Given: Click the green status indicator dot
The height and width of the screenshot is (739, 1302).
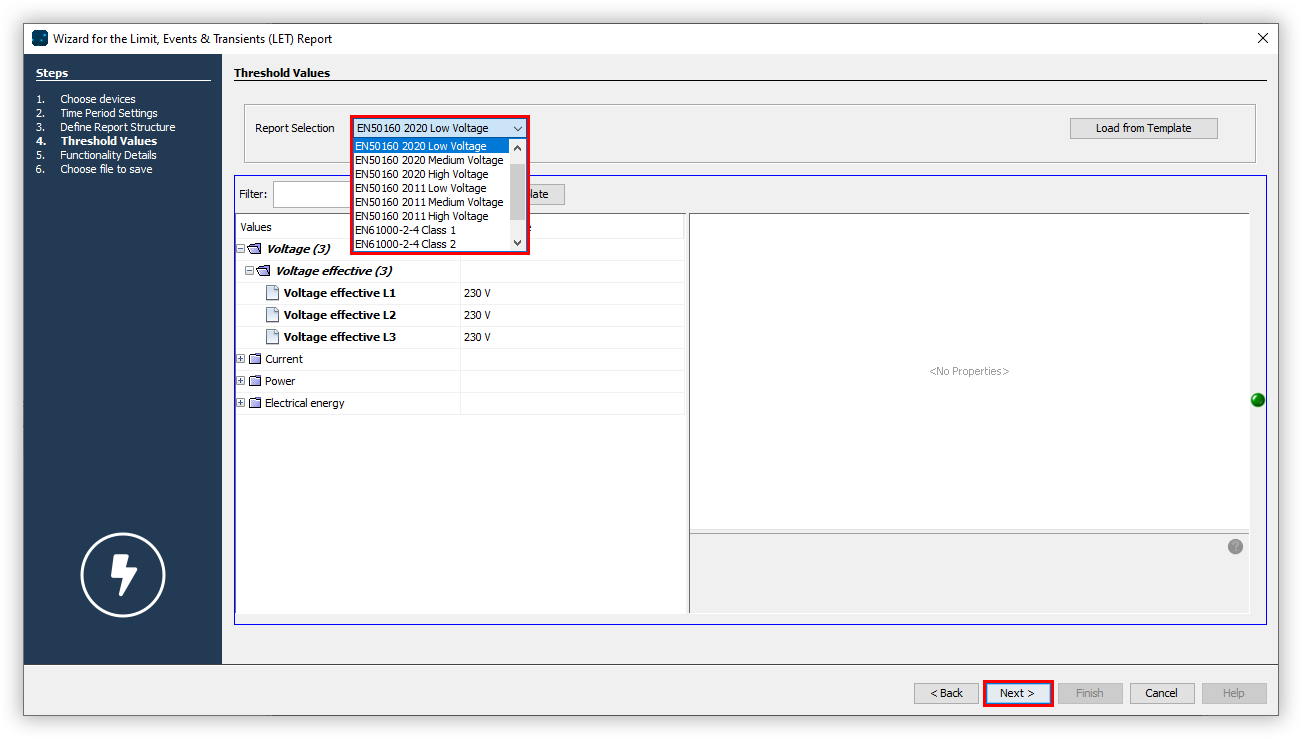Looking at the screenshot, I should (1258, 400).
